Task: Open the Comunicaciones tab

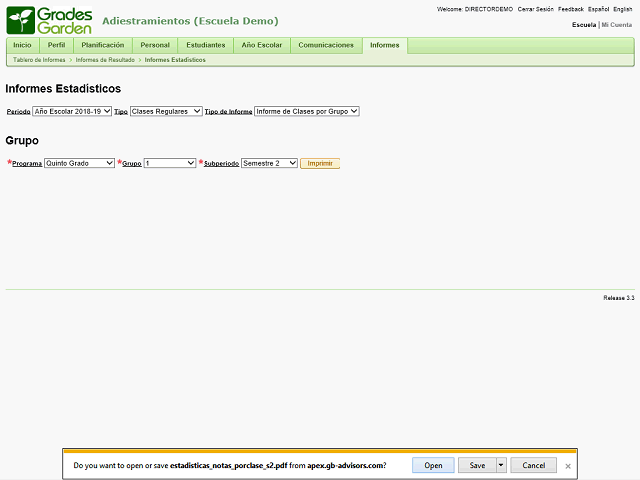Action: [x=326, y=45]
